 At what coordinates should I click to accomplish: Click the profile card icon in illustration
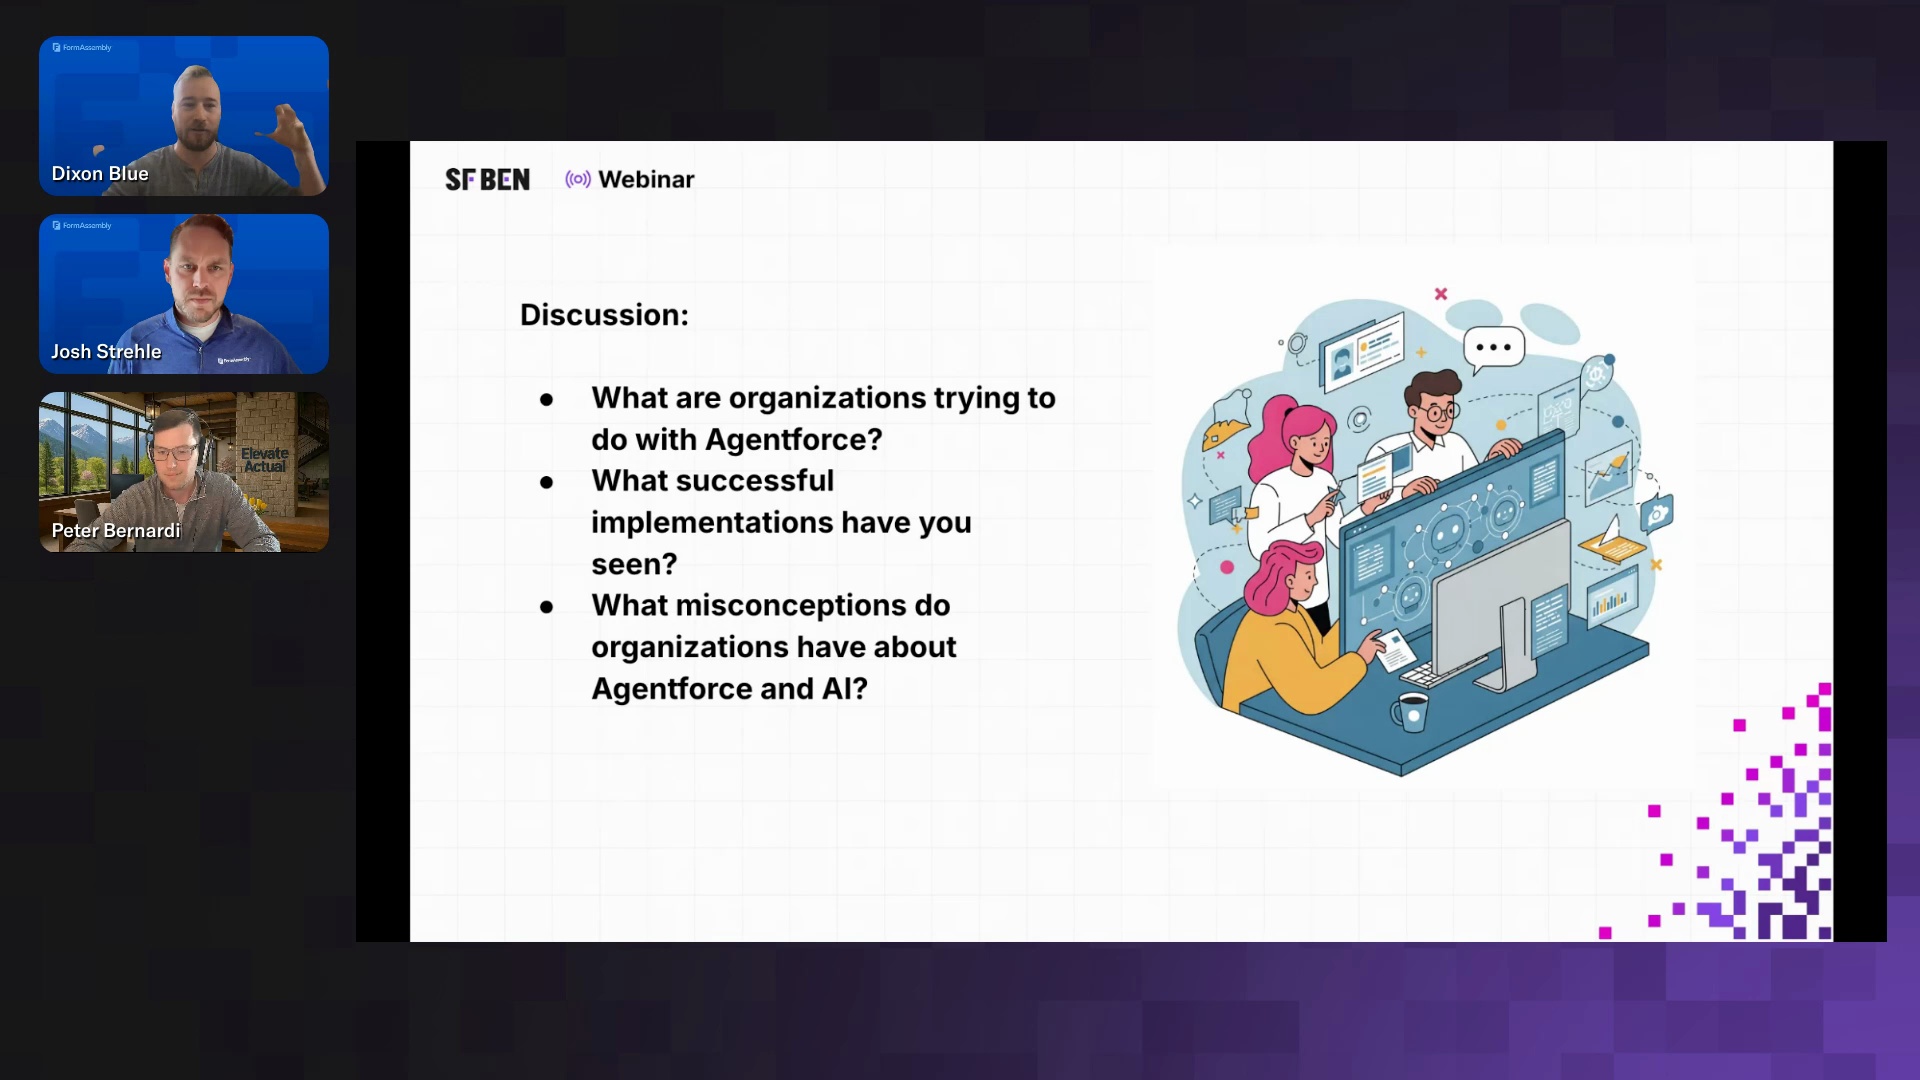tap(1362, 352)
